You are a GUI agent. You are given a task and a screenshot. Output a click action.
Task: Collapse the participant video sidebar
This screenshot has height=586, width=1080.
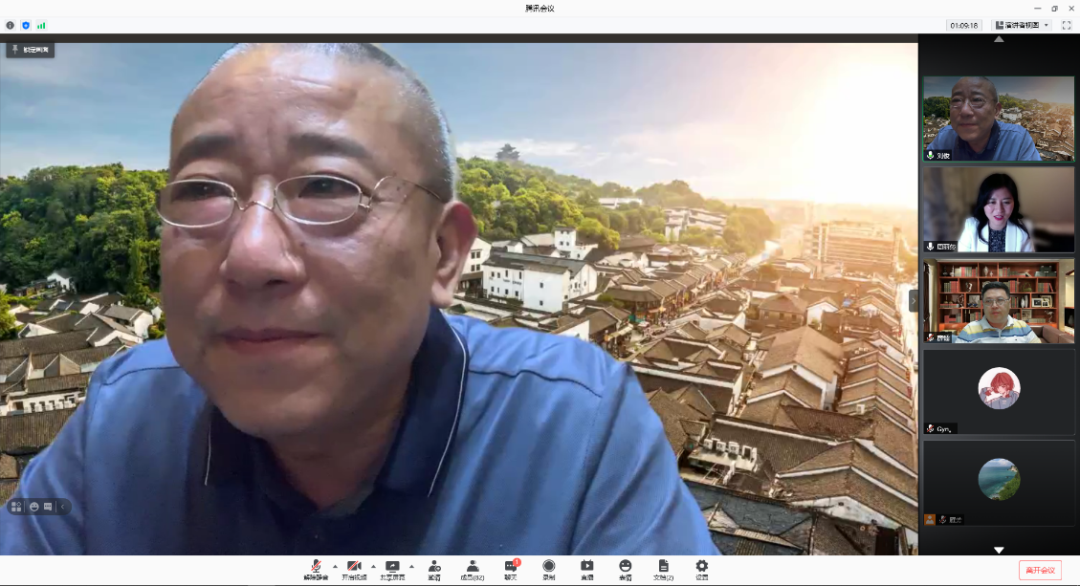(x=913, y=300)
